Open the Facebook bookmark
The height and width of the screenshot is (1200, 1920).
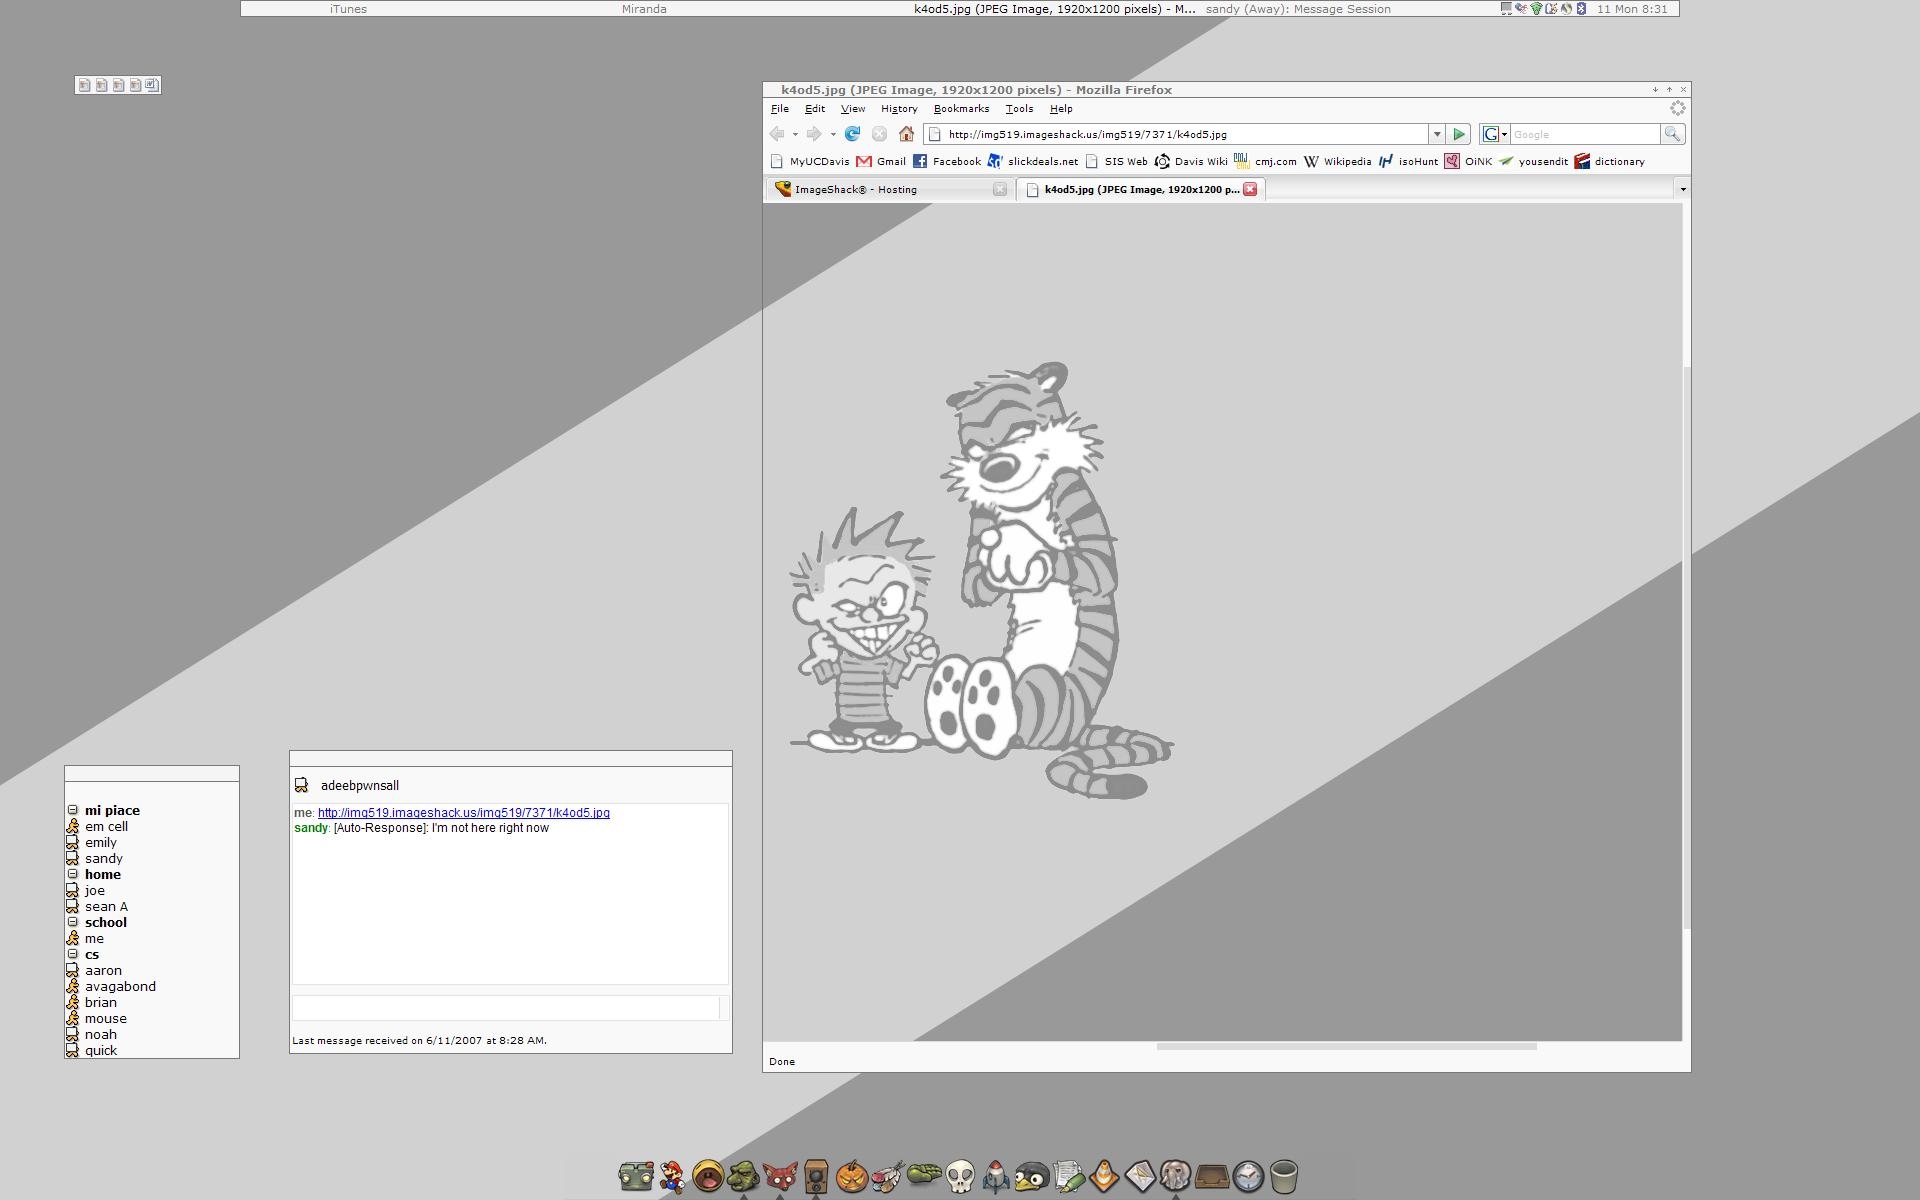(x=946, y=161)
